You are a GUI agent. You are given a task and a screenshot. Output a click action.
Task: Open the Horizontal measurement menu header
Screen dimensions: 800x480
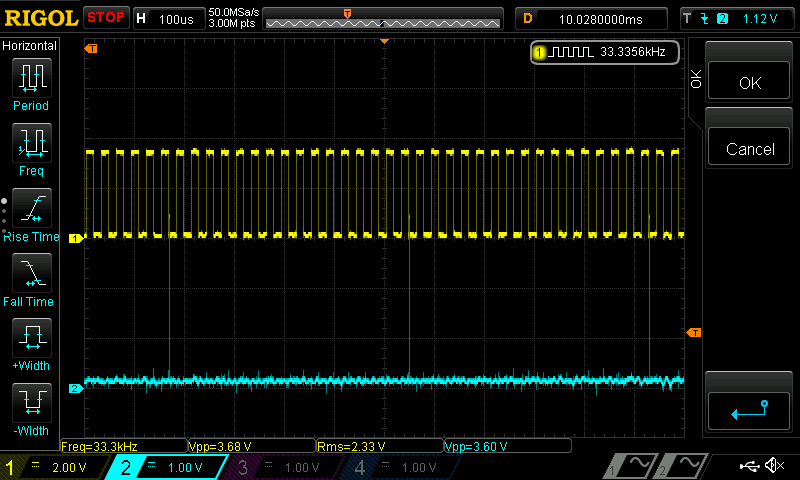click(x=30, y=46)
